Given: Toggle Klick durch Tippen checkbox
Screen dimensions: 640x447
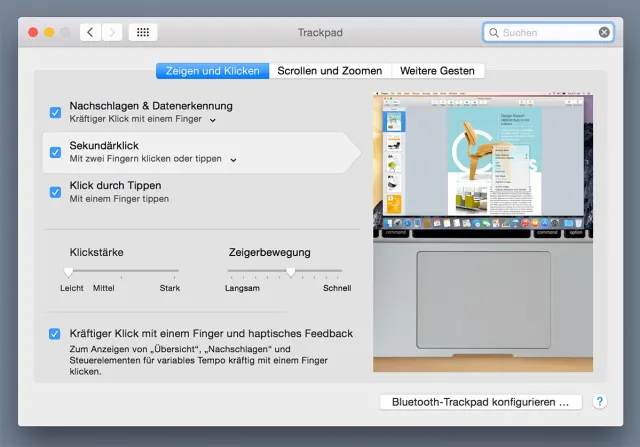Looking at the screenshot, I should 55,192.
